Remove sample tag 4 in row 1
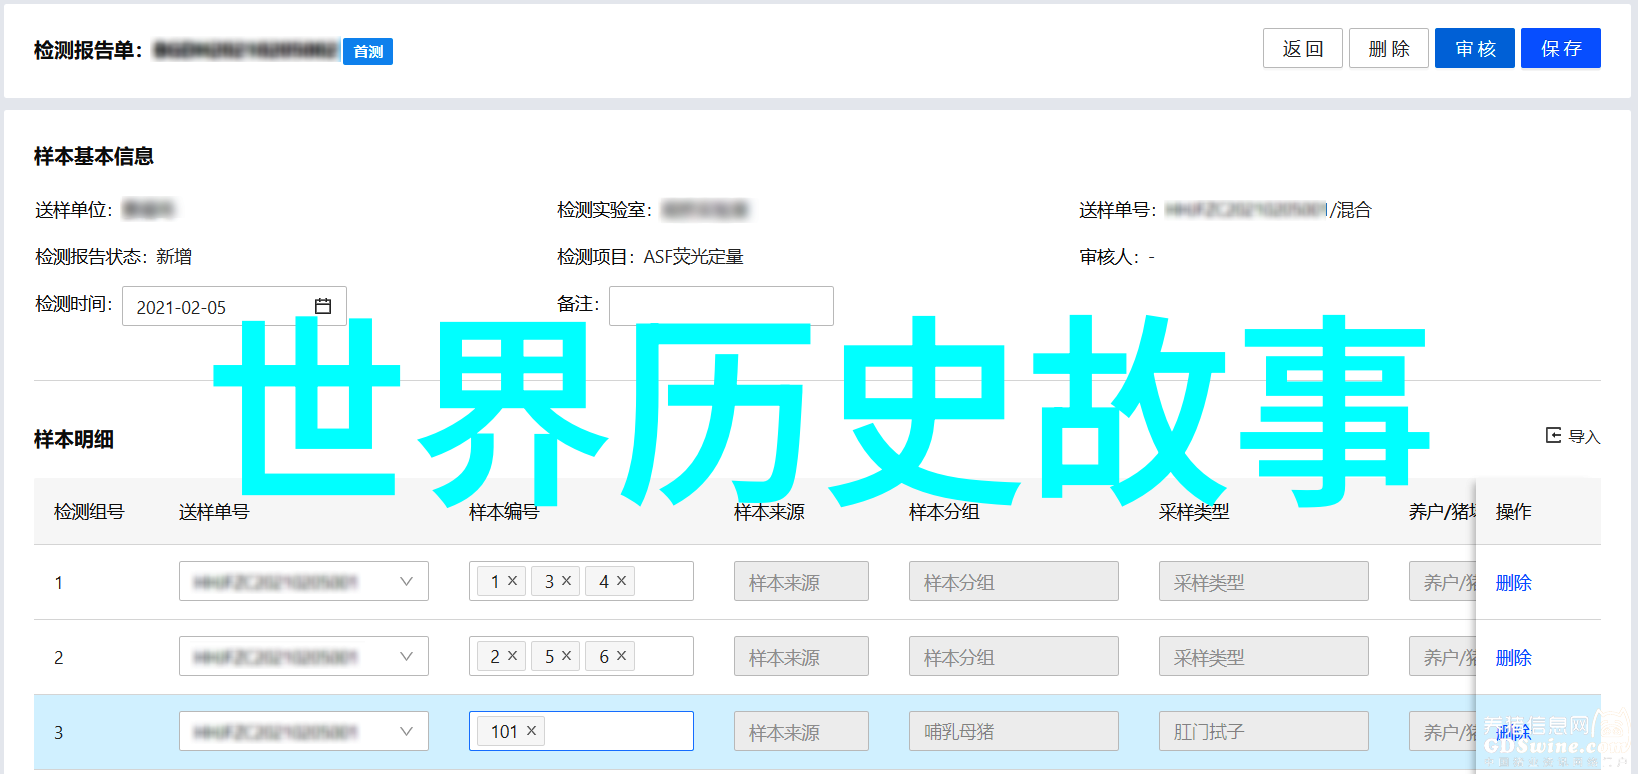The image size is (1638, 774). (x=621, y=580)
